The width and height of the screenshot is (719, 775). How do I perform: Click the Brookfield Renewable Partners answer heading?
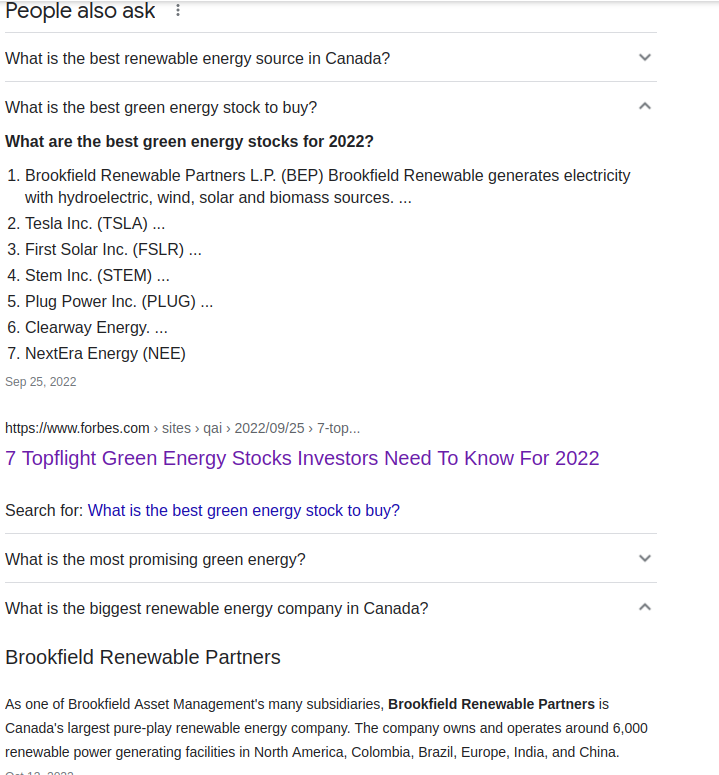point(143,657)
